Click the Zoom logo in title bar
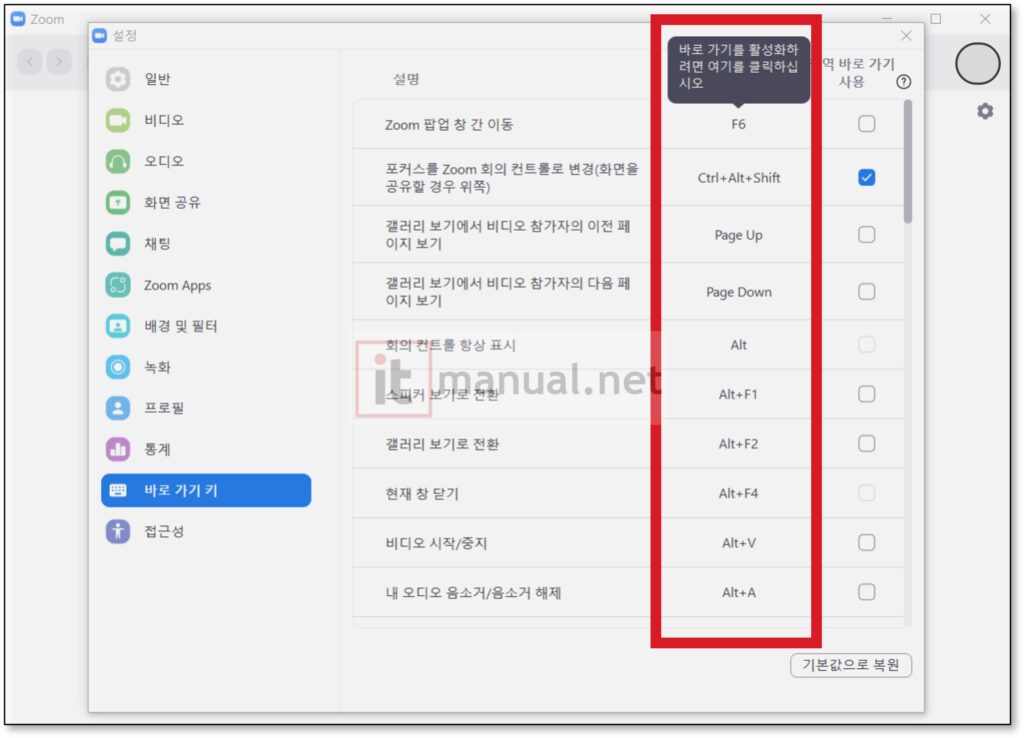The width and height of the screenshot is (1024, 738). (x=18, y=18)
